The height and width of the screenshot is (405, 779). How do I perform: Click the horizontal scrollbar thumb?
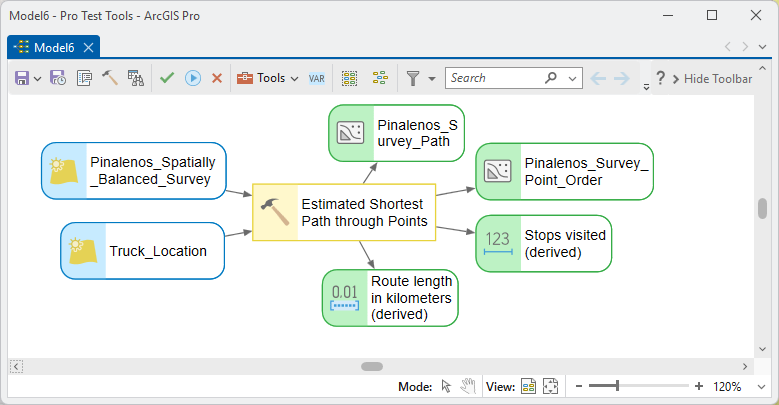pyautogui.click(x=372, y=367)
